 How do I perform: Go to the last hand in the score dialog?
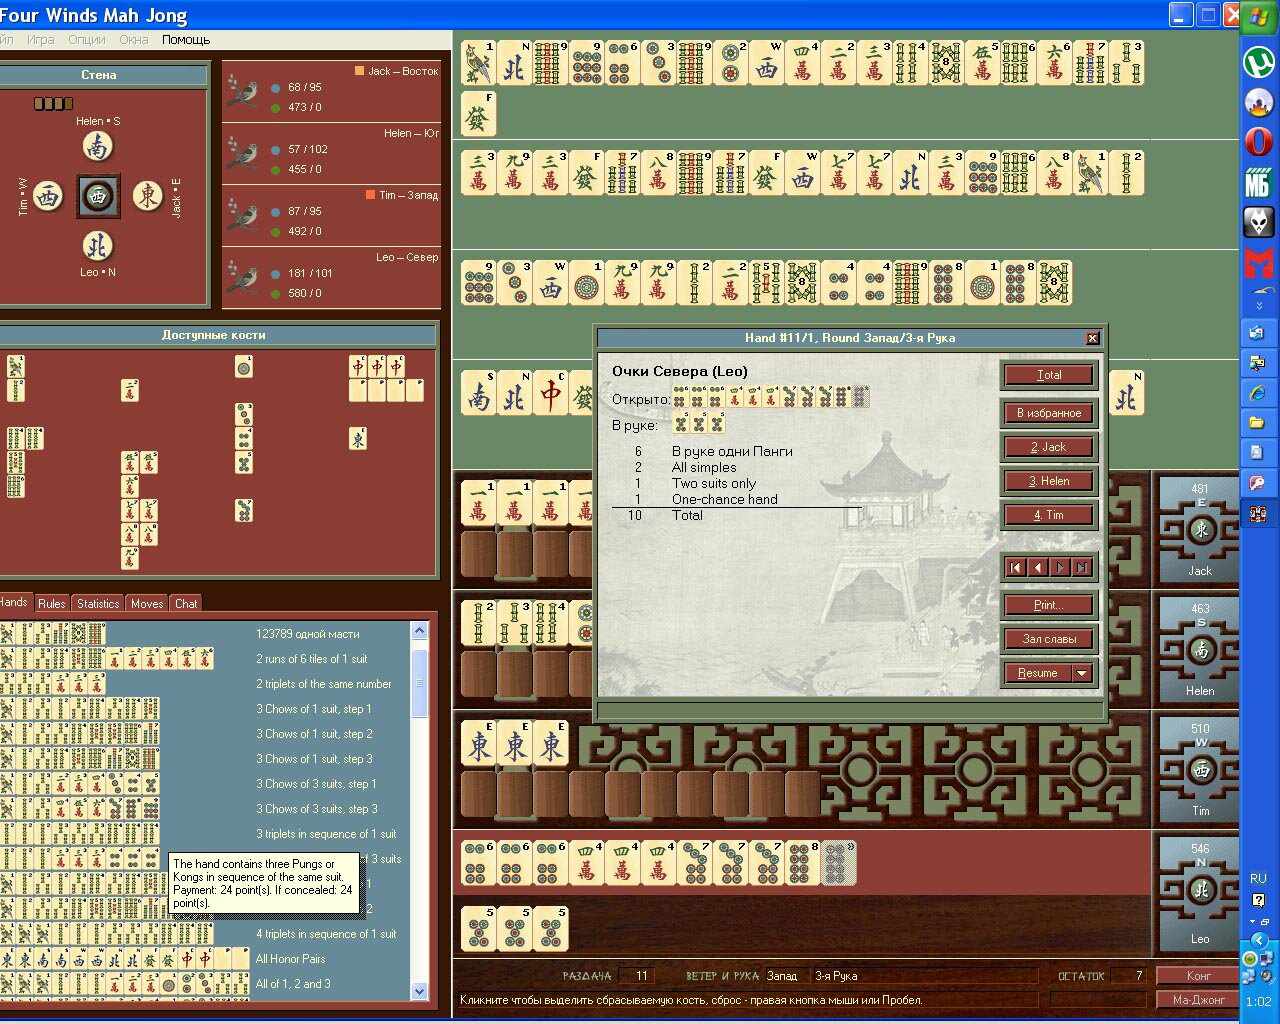tap(1082, 567)
